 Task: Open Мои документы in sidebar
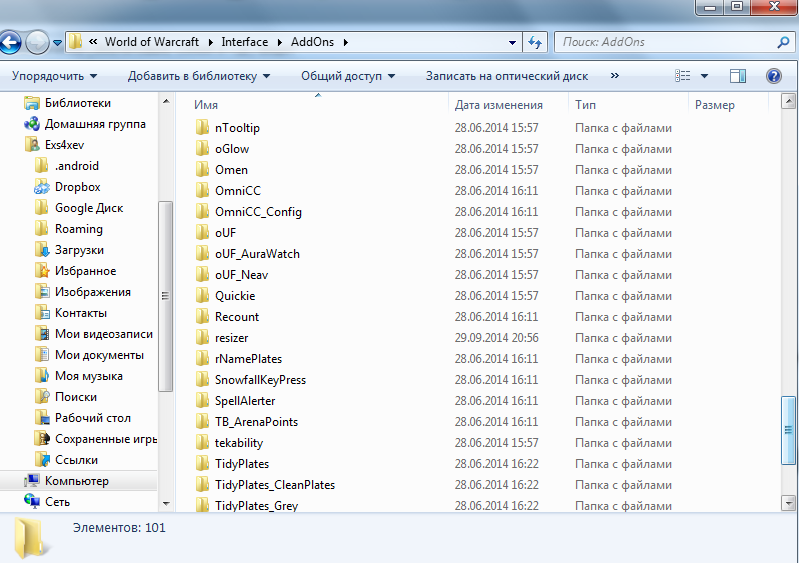tap(89, 355)
